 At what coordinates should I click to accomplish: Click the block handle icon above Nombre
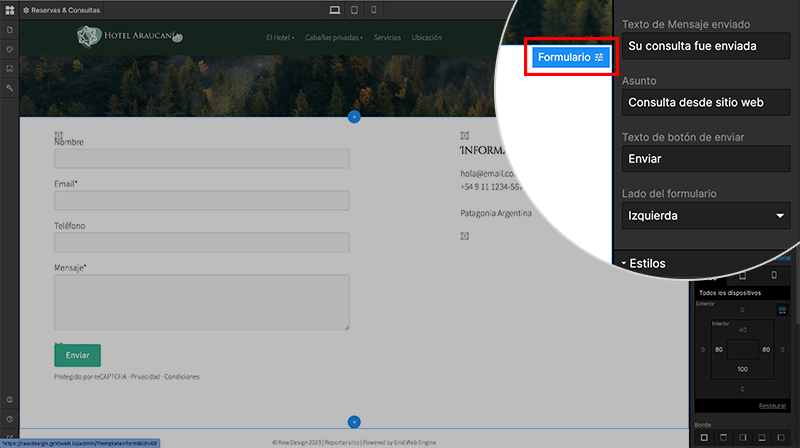click(58, 135)
